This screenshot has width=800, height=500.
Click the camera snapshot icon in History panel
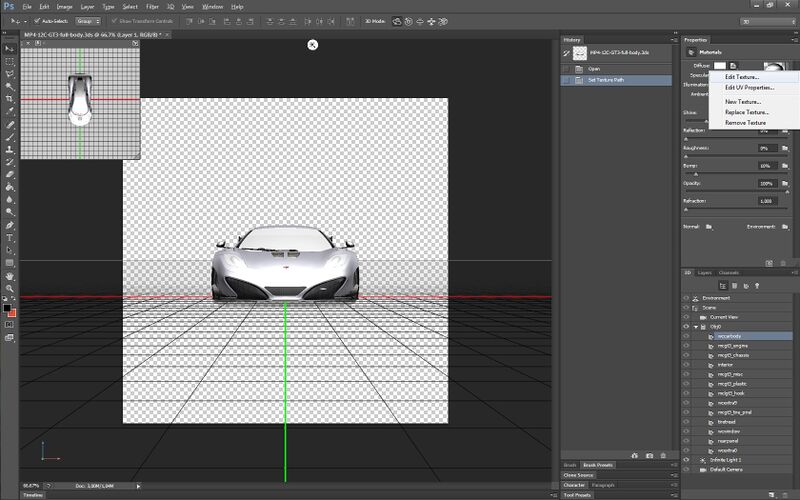pos(649,455)
